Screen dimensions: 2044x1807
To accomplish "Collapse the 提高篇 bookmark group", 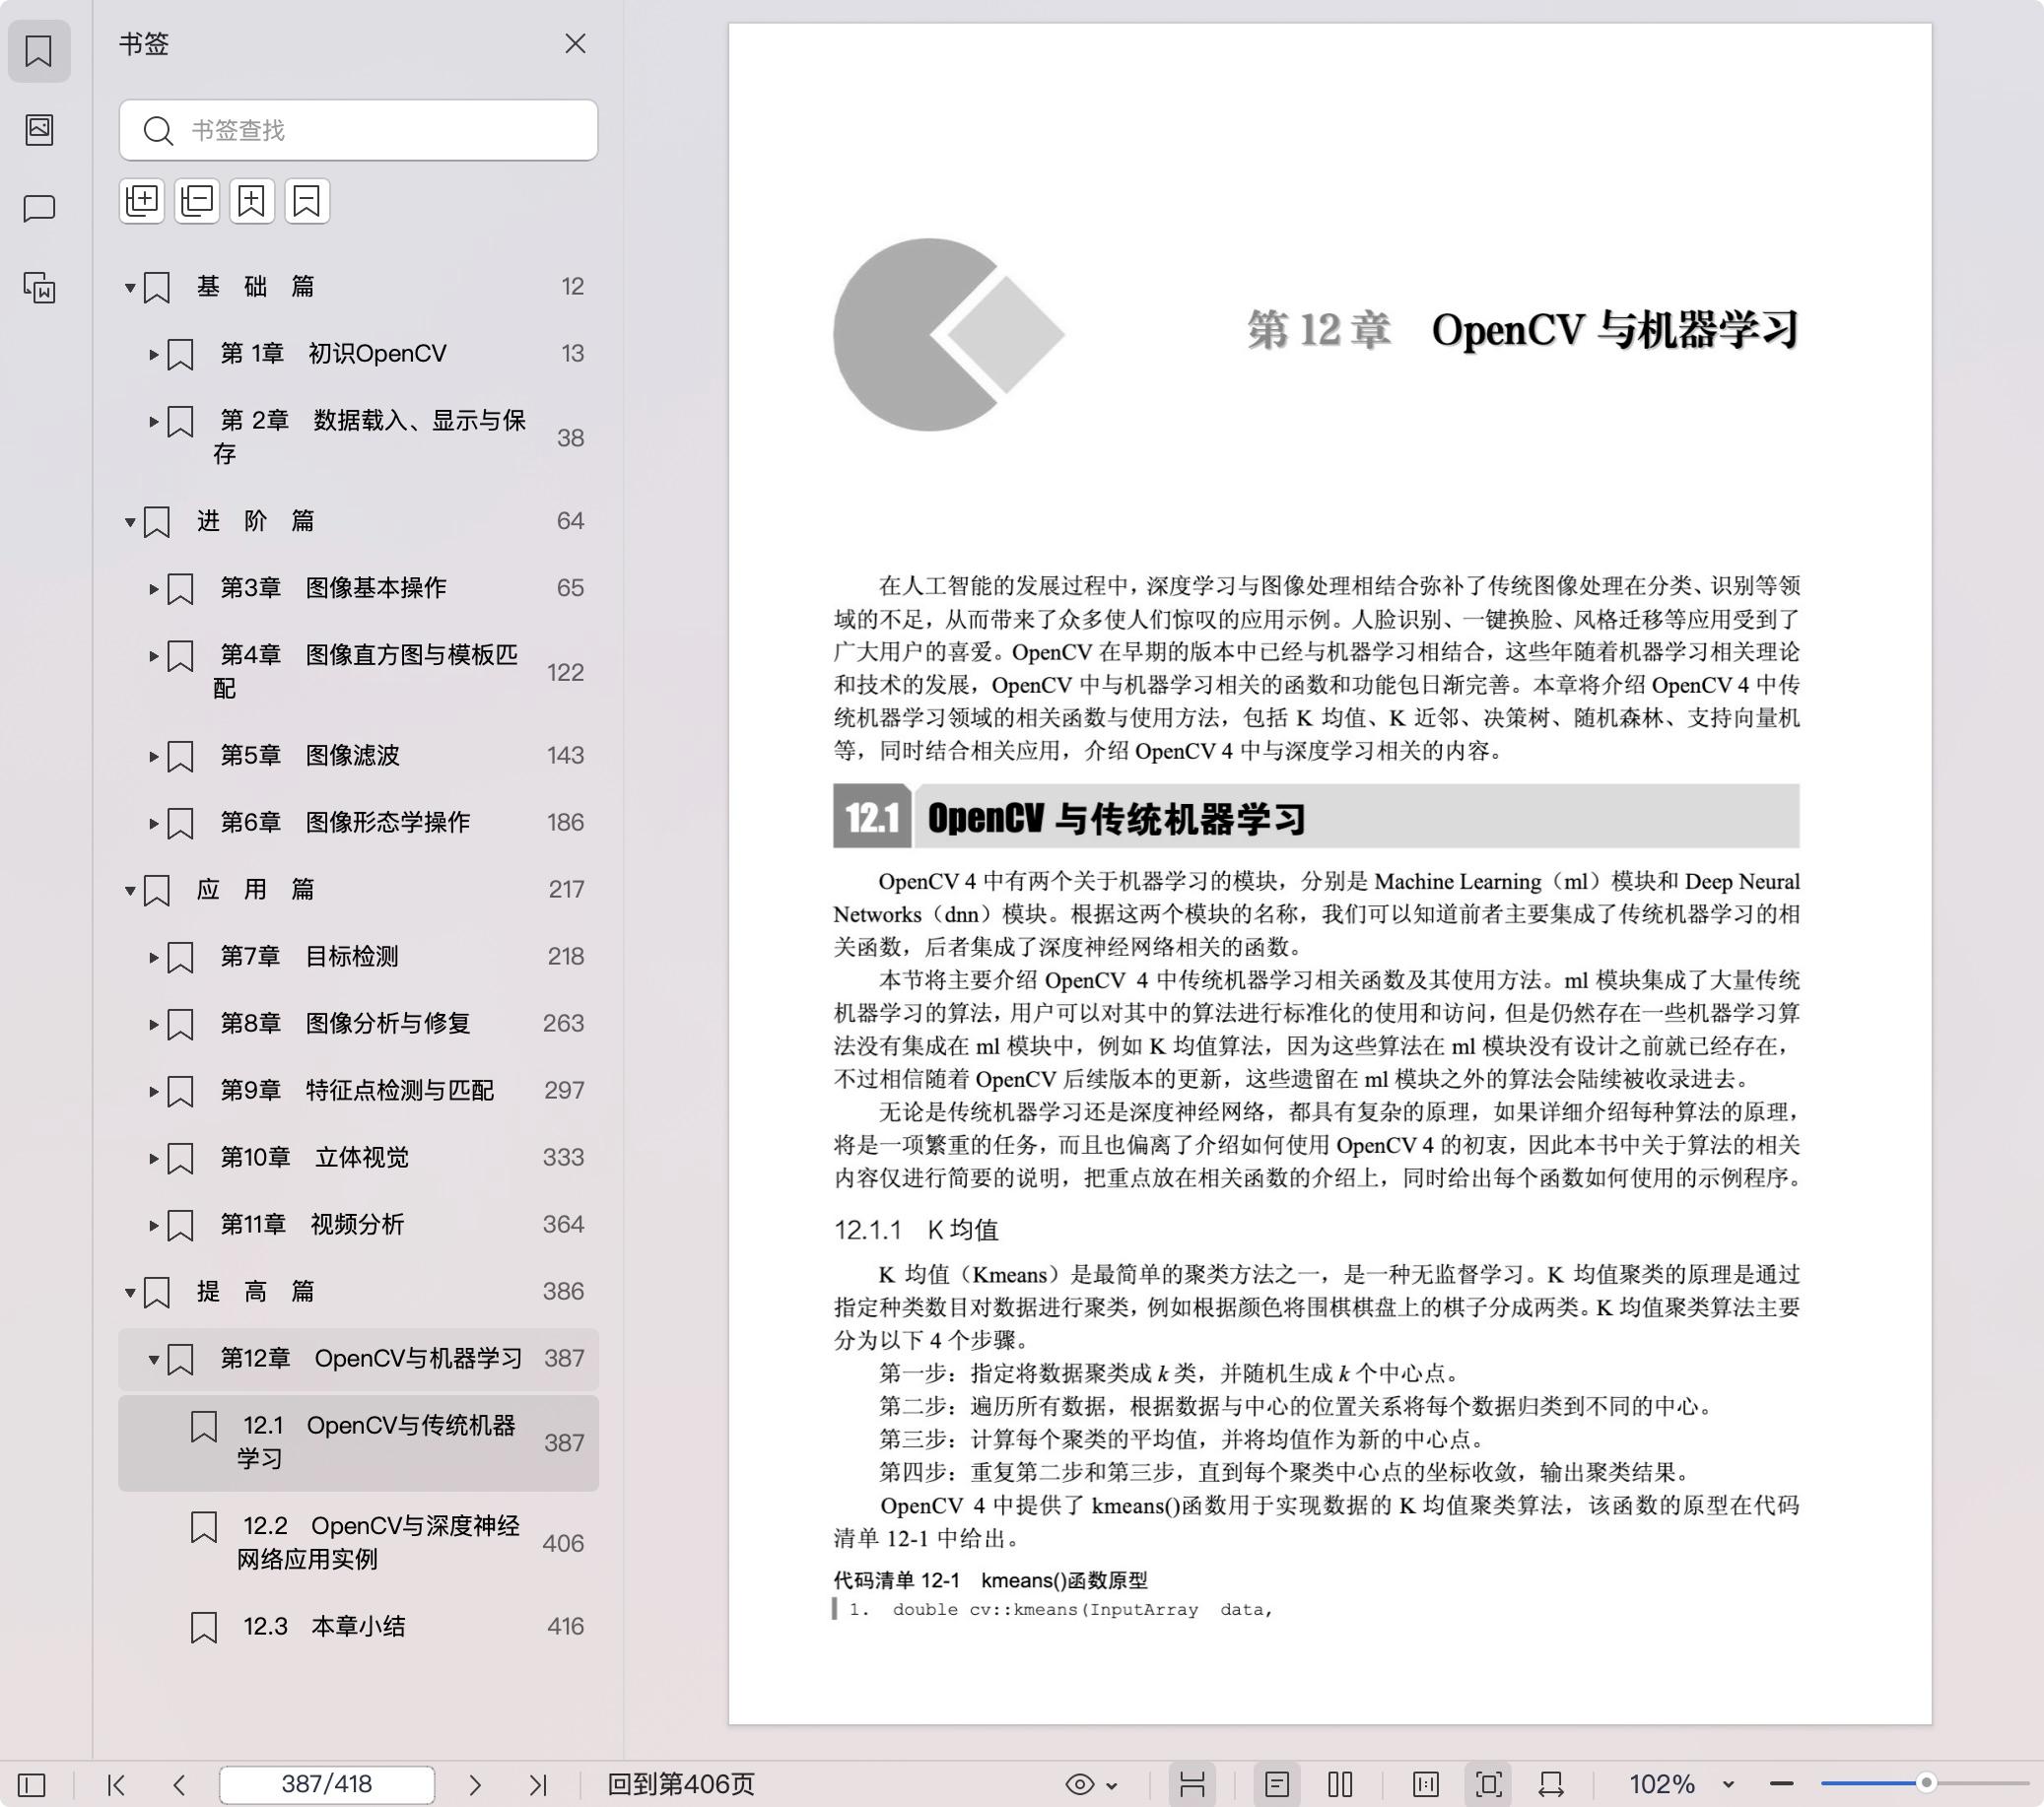I will [x=130, y=1292].
